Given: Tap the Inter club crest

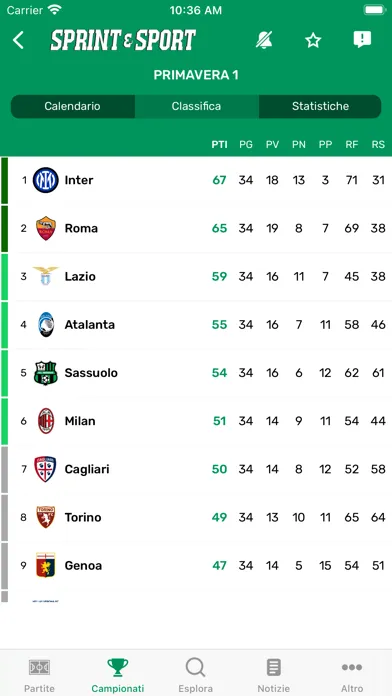Looking at the screenshot, I should click(x=46, y=180).
